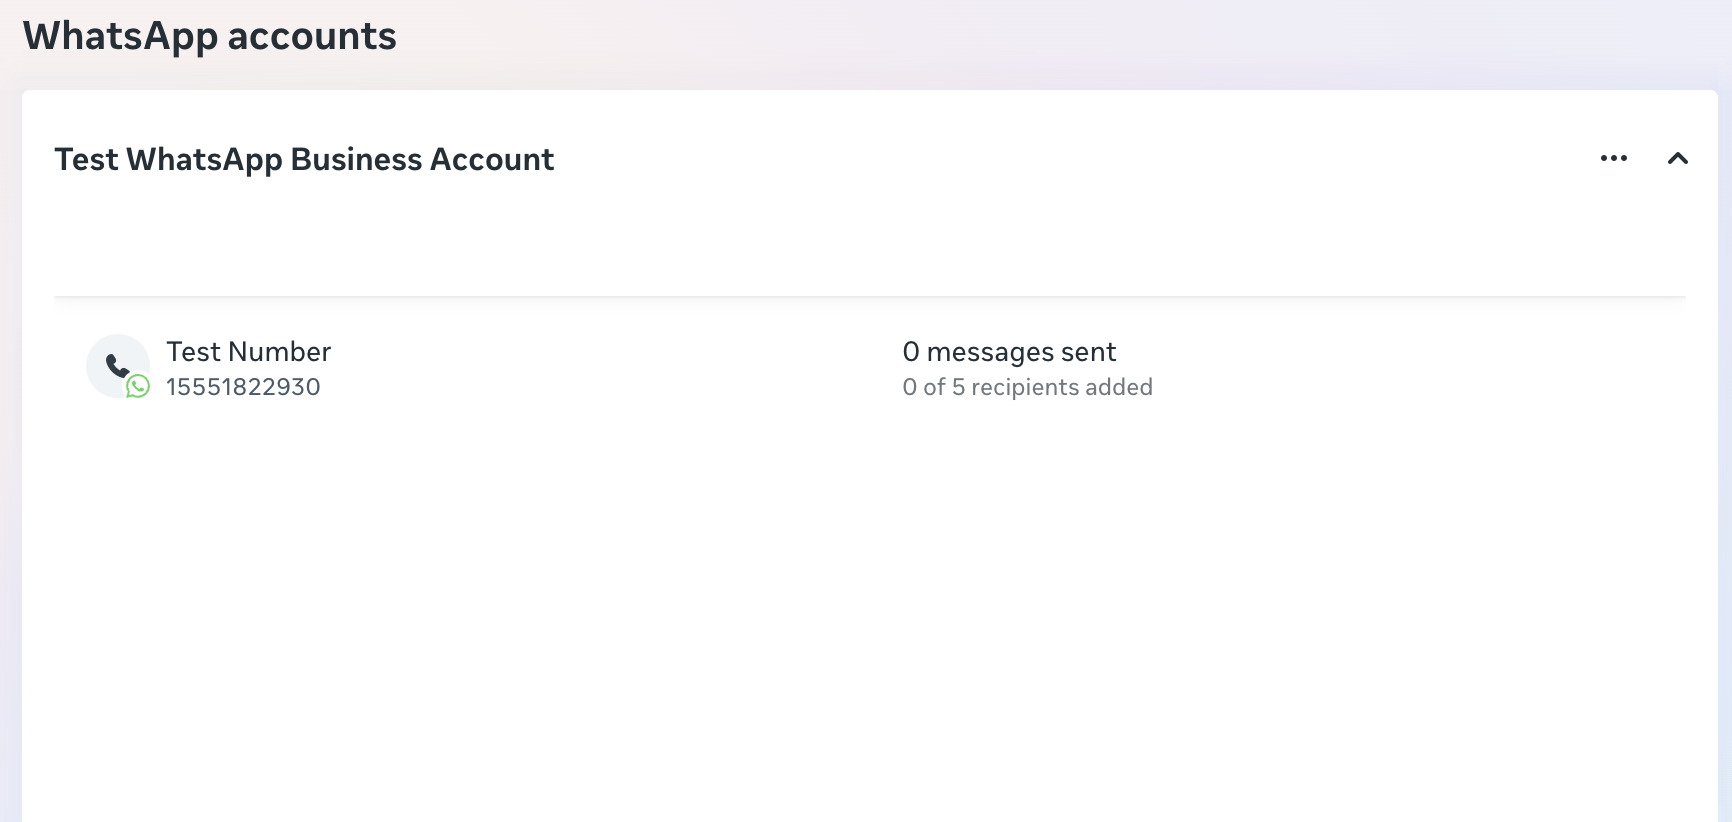
Task: Click the 0 messages sent label
Action: pyautogui.click(x=1009, y=351)
